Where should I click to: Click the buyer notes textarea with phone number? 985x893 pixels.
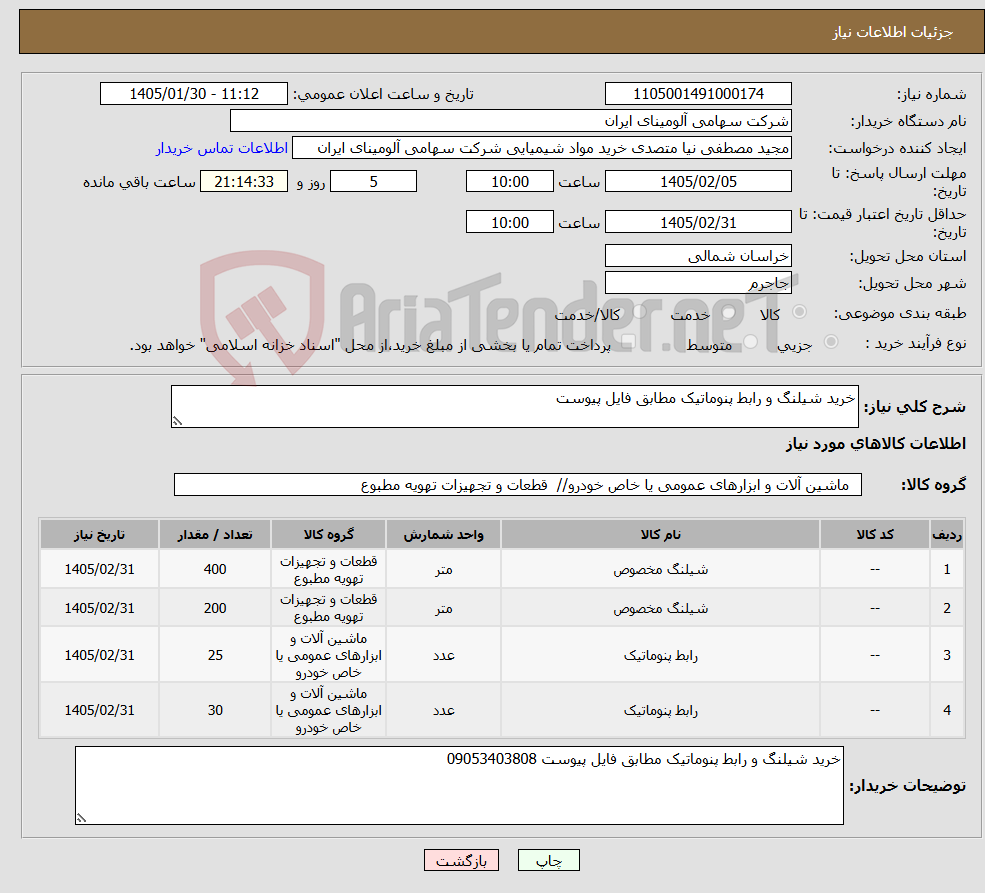pyautogui.click(x=459, y=785)
